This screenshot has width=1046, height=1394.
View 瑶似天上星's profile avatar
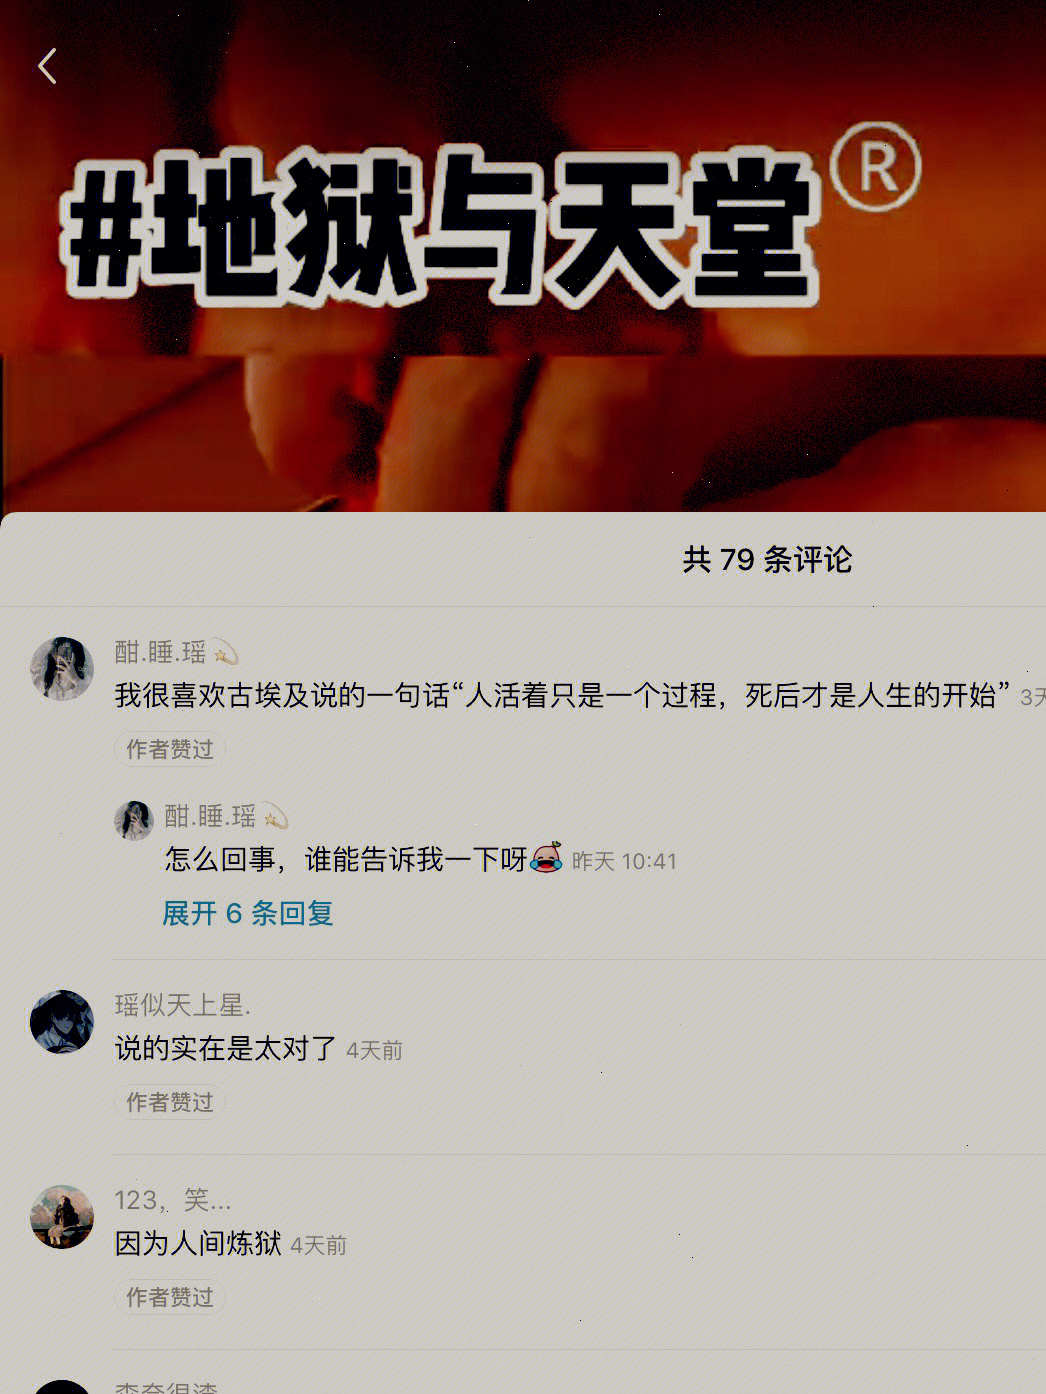(62, 1022)
